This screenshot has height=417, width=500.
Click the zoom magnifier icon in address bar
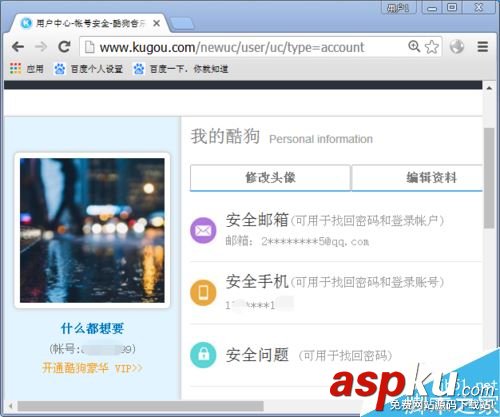tap(414, 46)
